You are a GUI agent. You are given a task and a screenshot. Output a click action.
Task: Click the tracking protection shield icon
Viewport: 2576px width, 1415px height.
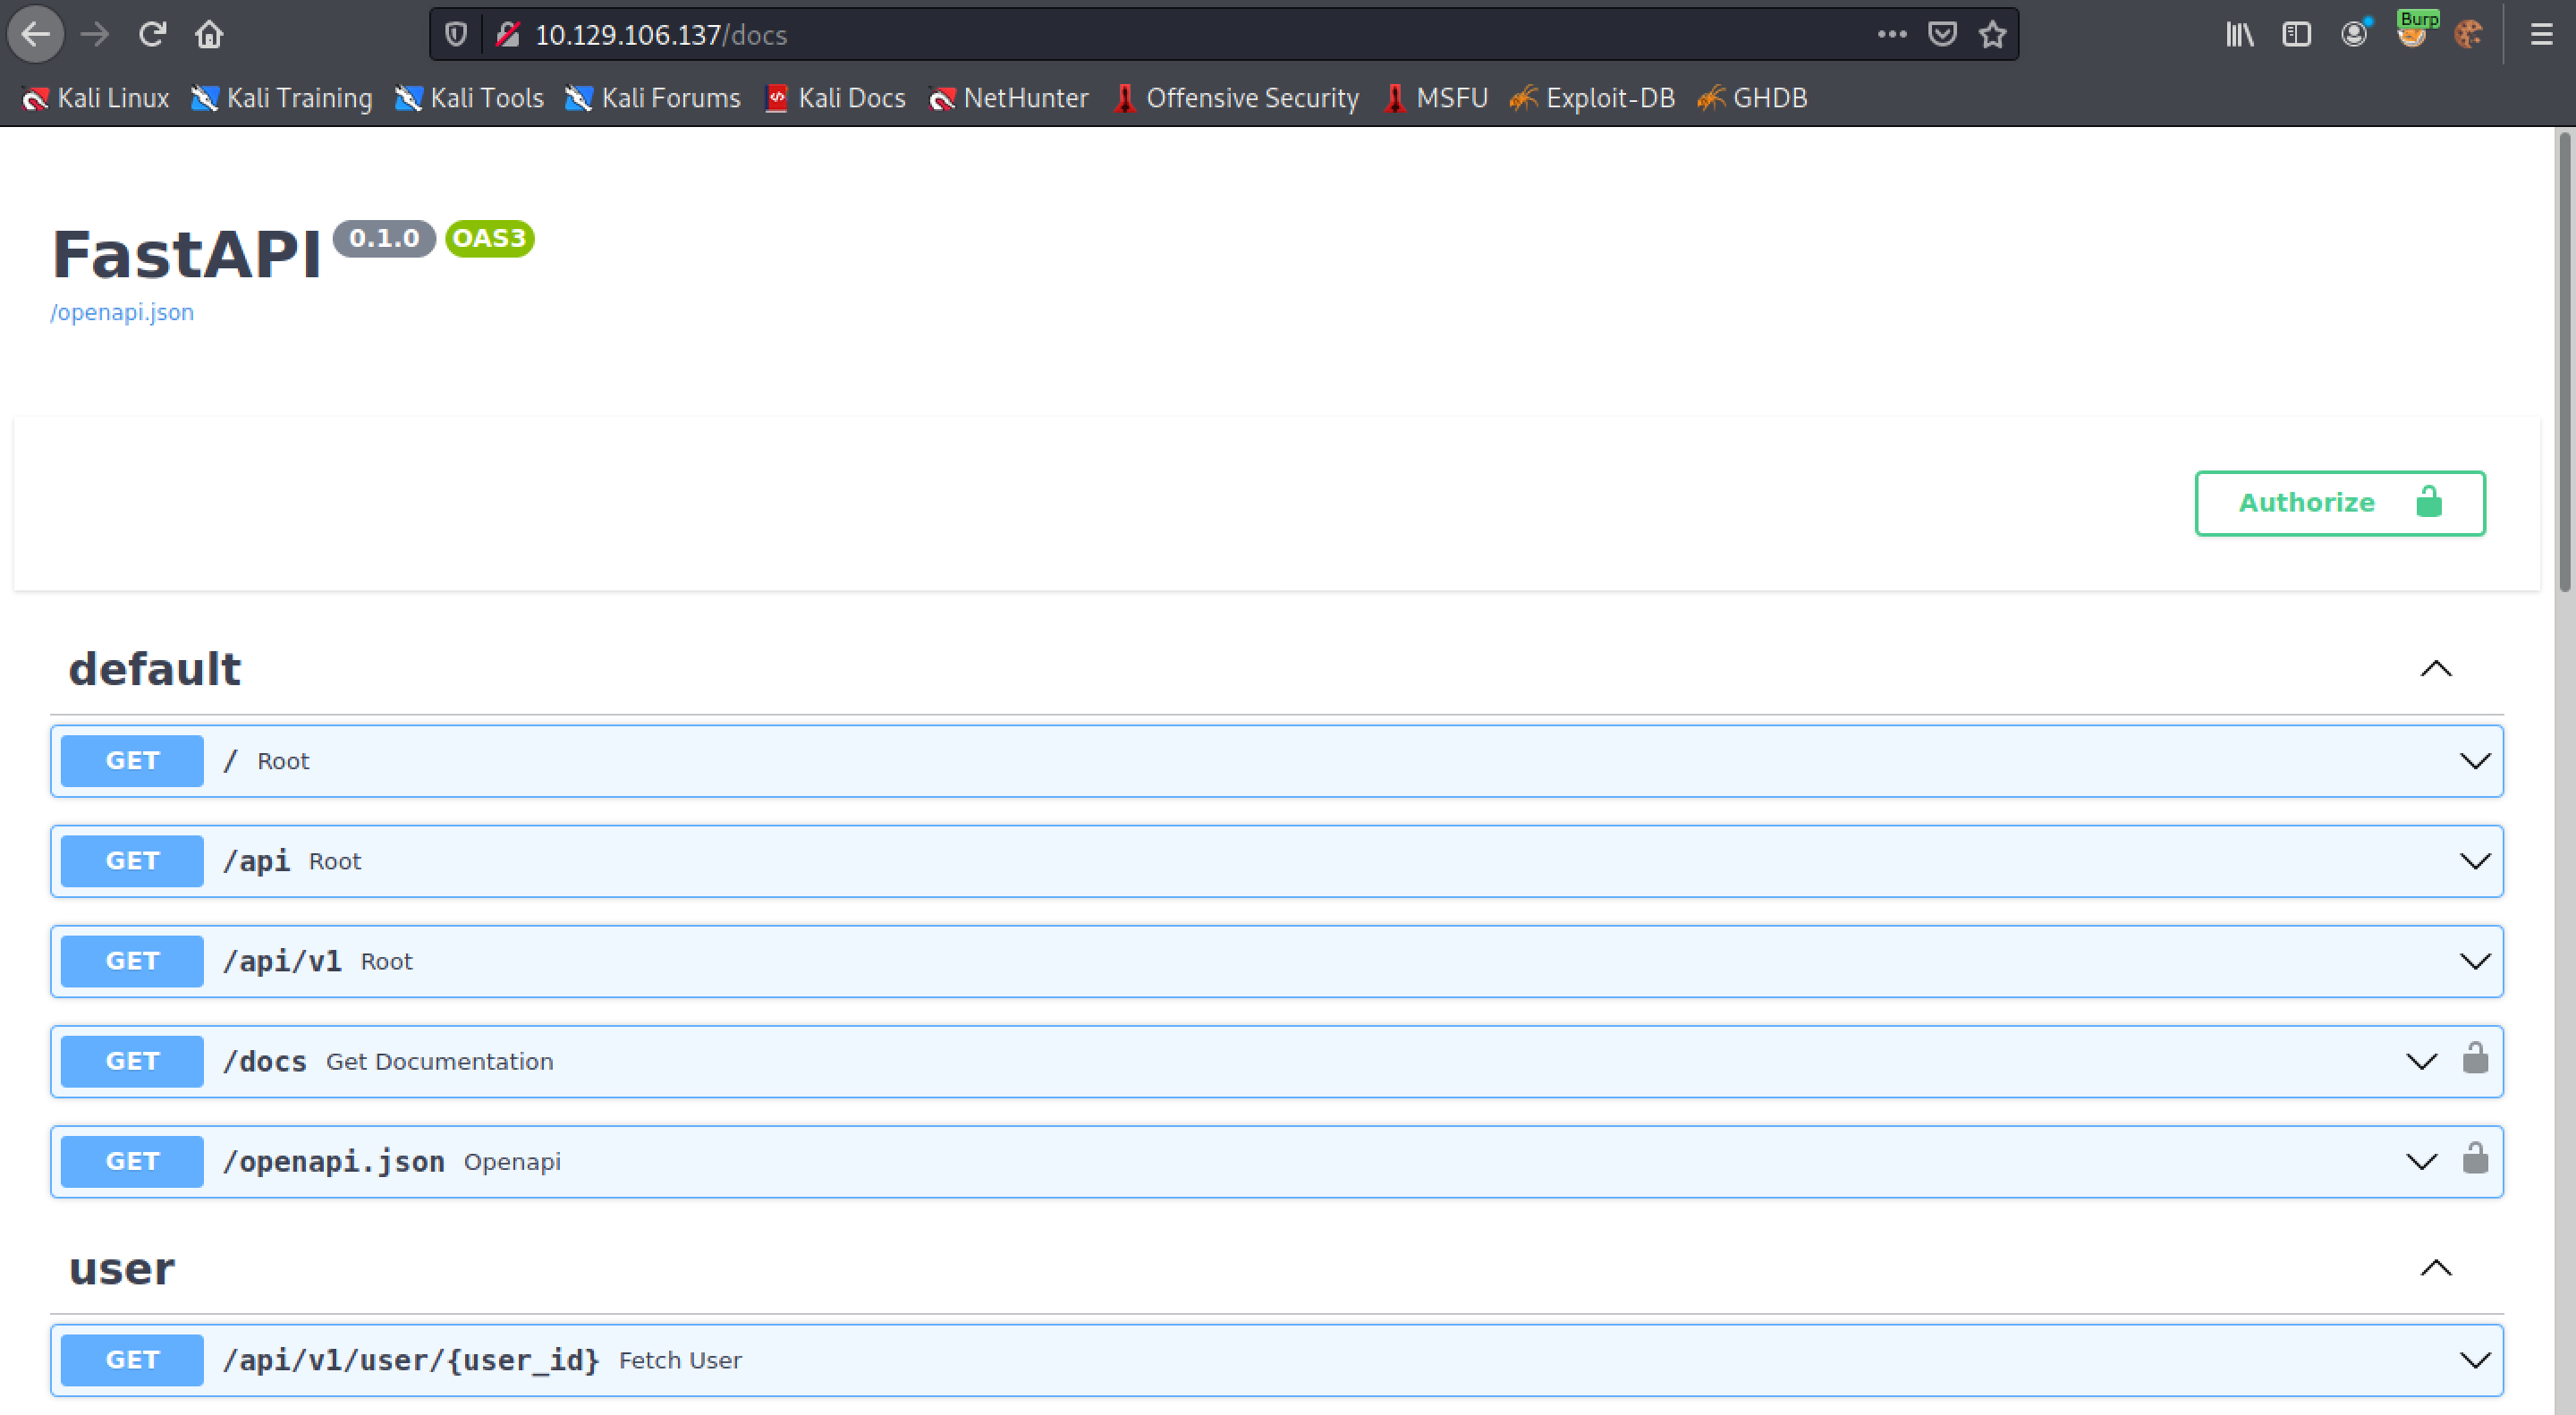tap(456, 35)
